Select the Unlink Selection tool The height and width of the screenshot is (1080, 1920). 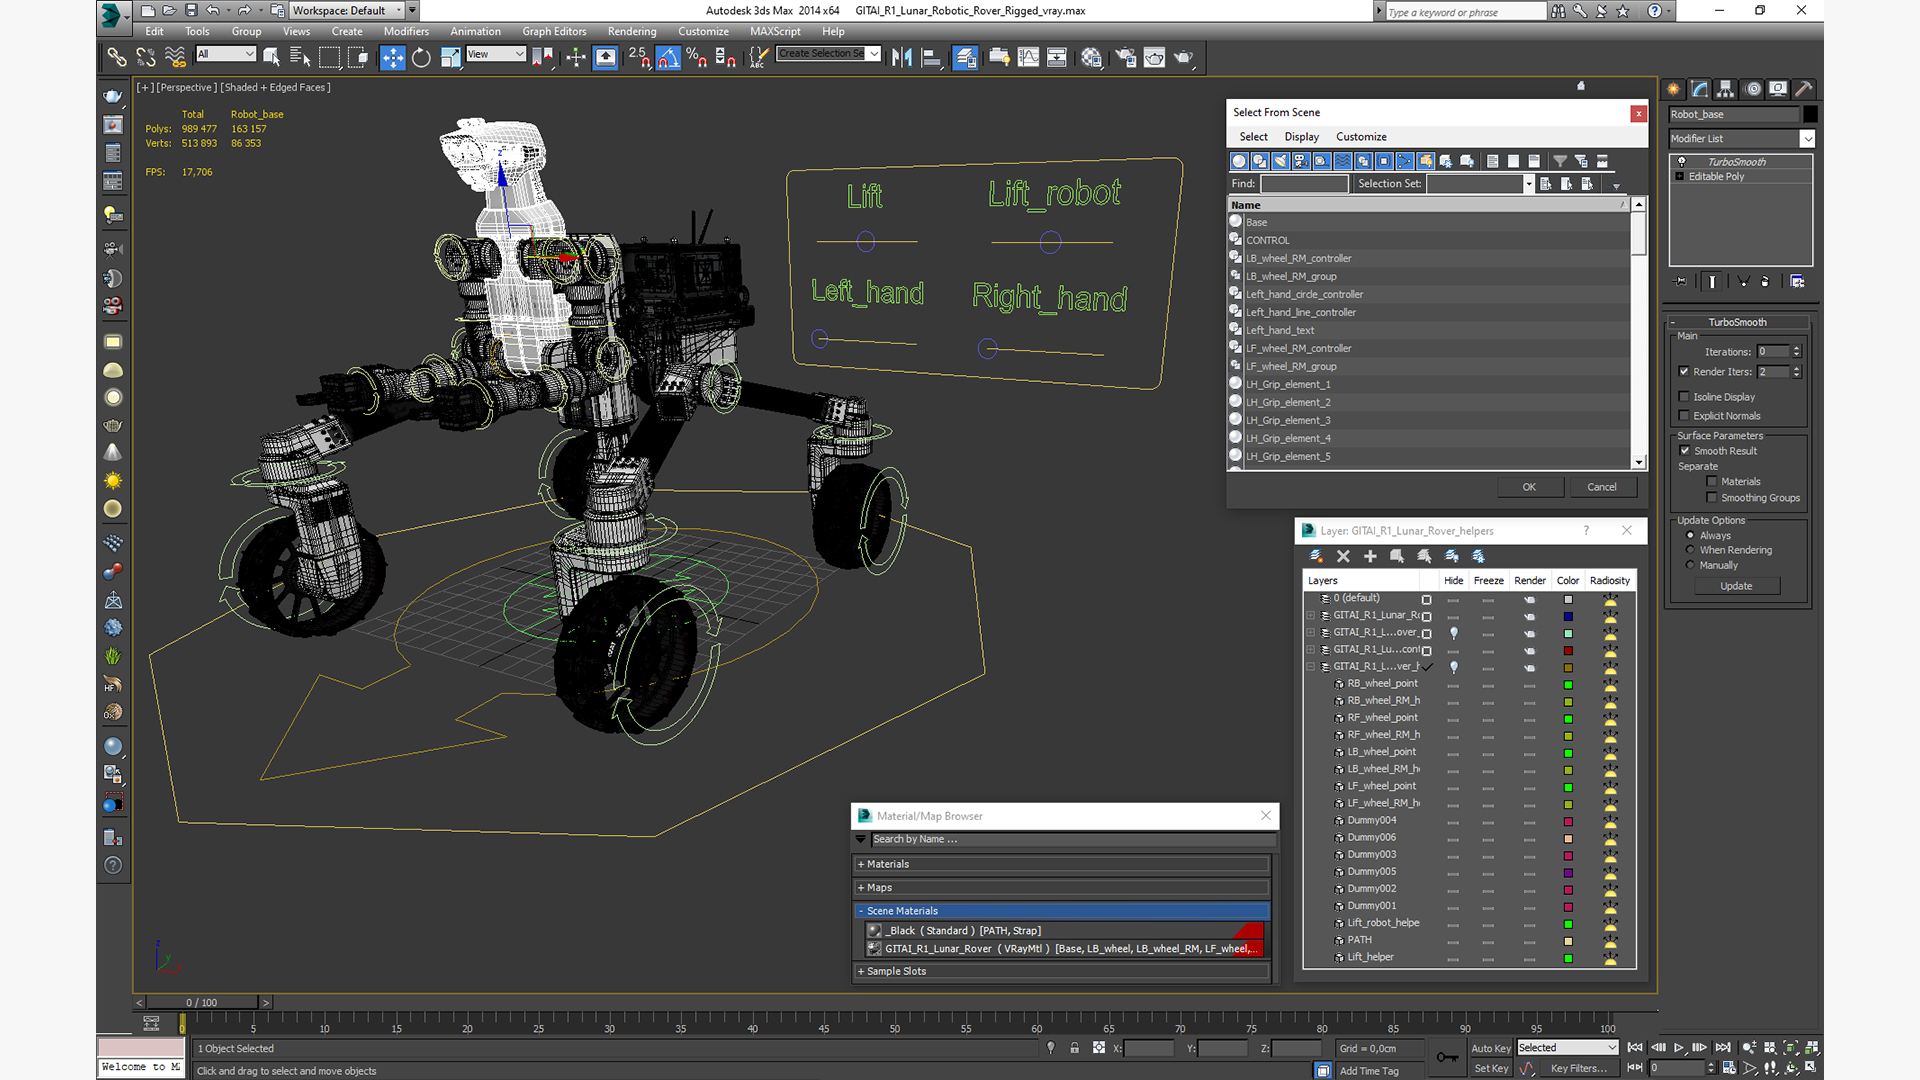pyautogui.click(x=146, y=57)
